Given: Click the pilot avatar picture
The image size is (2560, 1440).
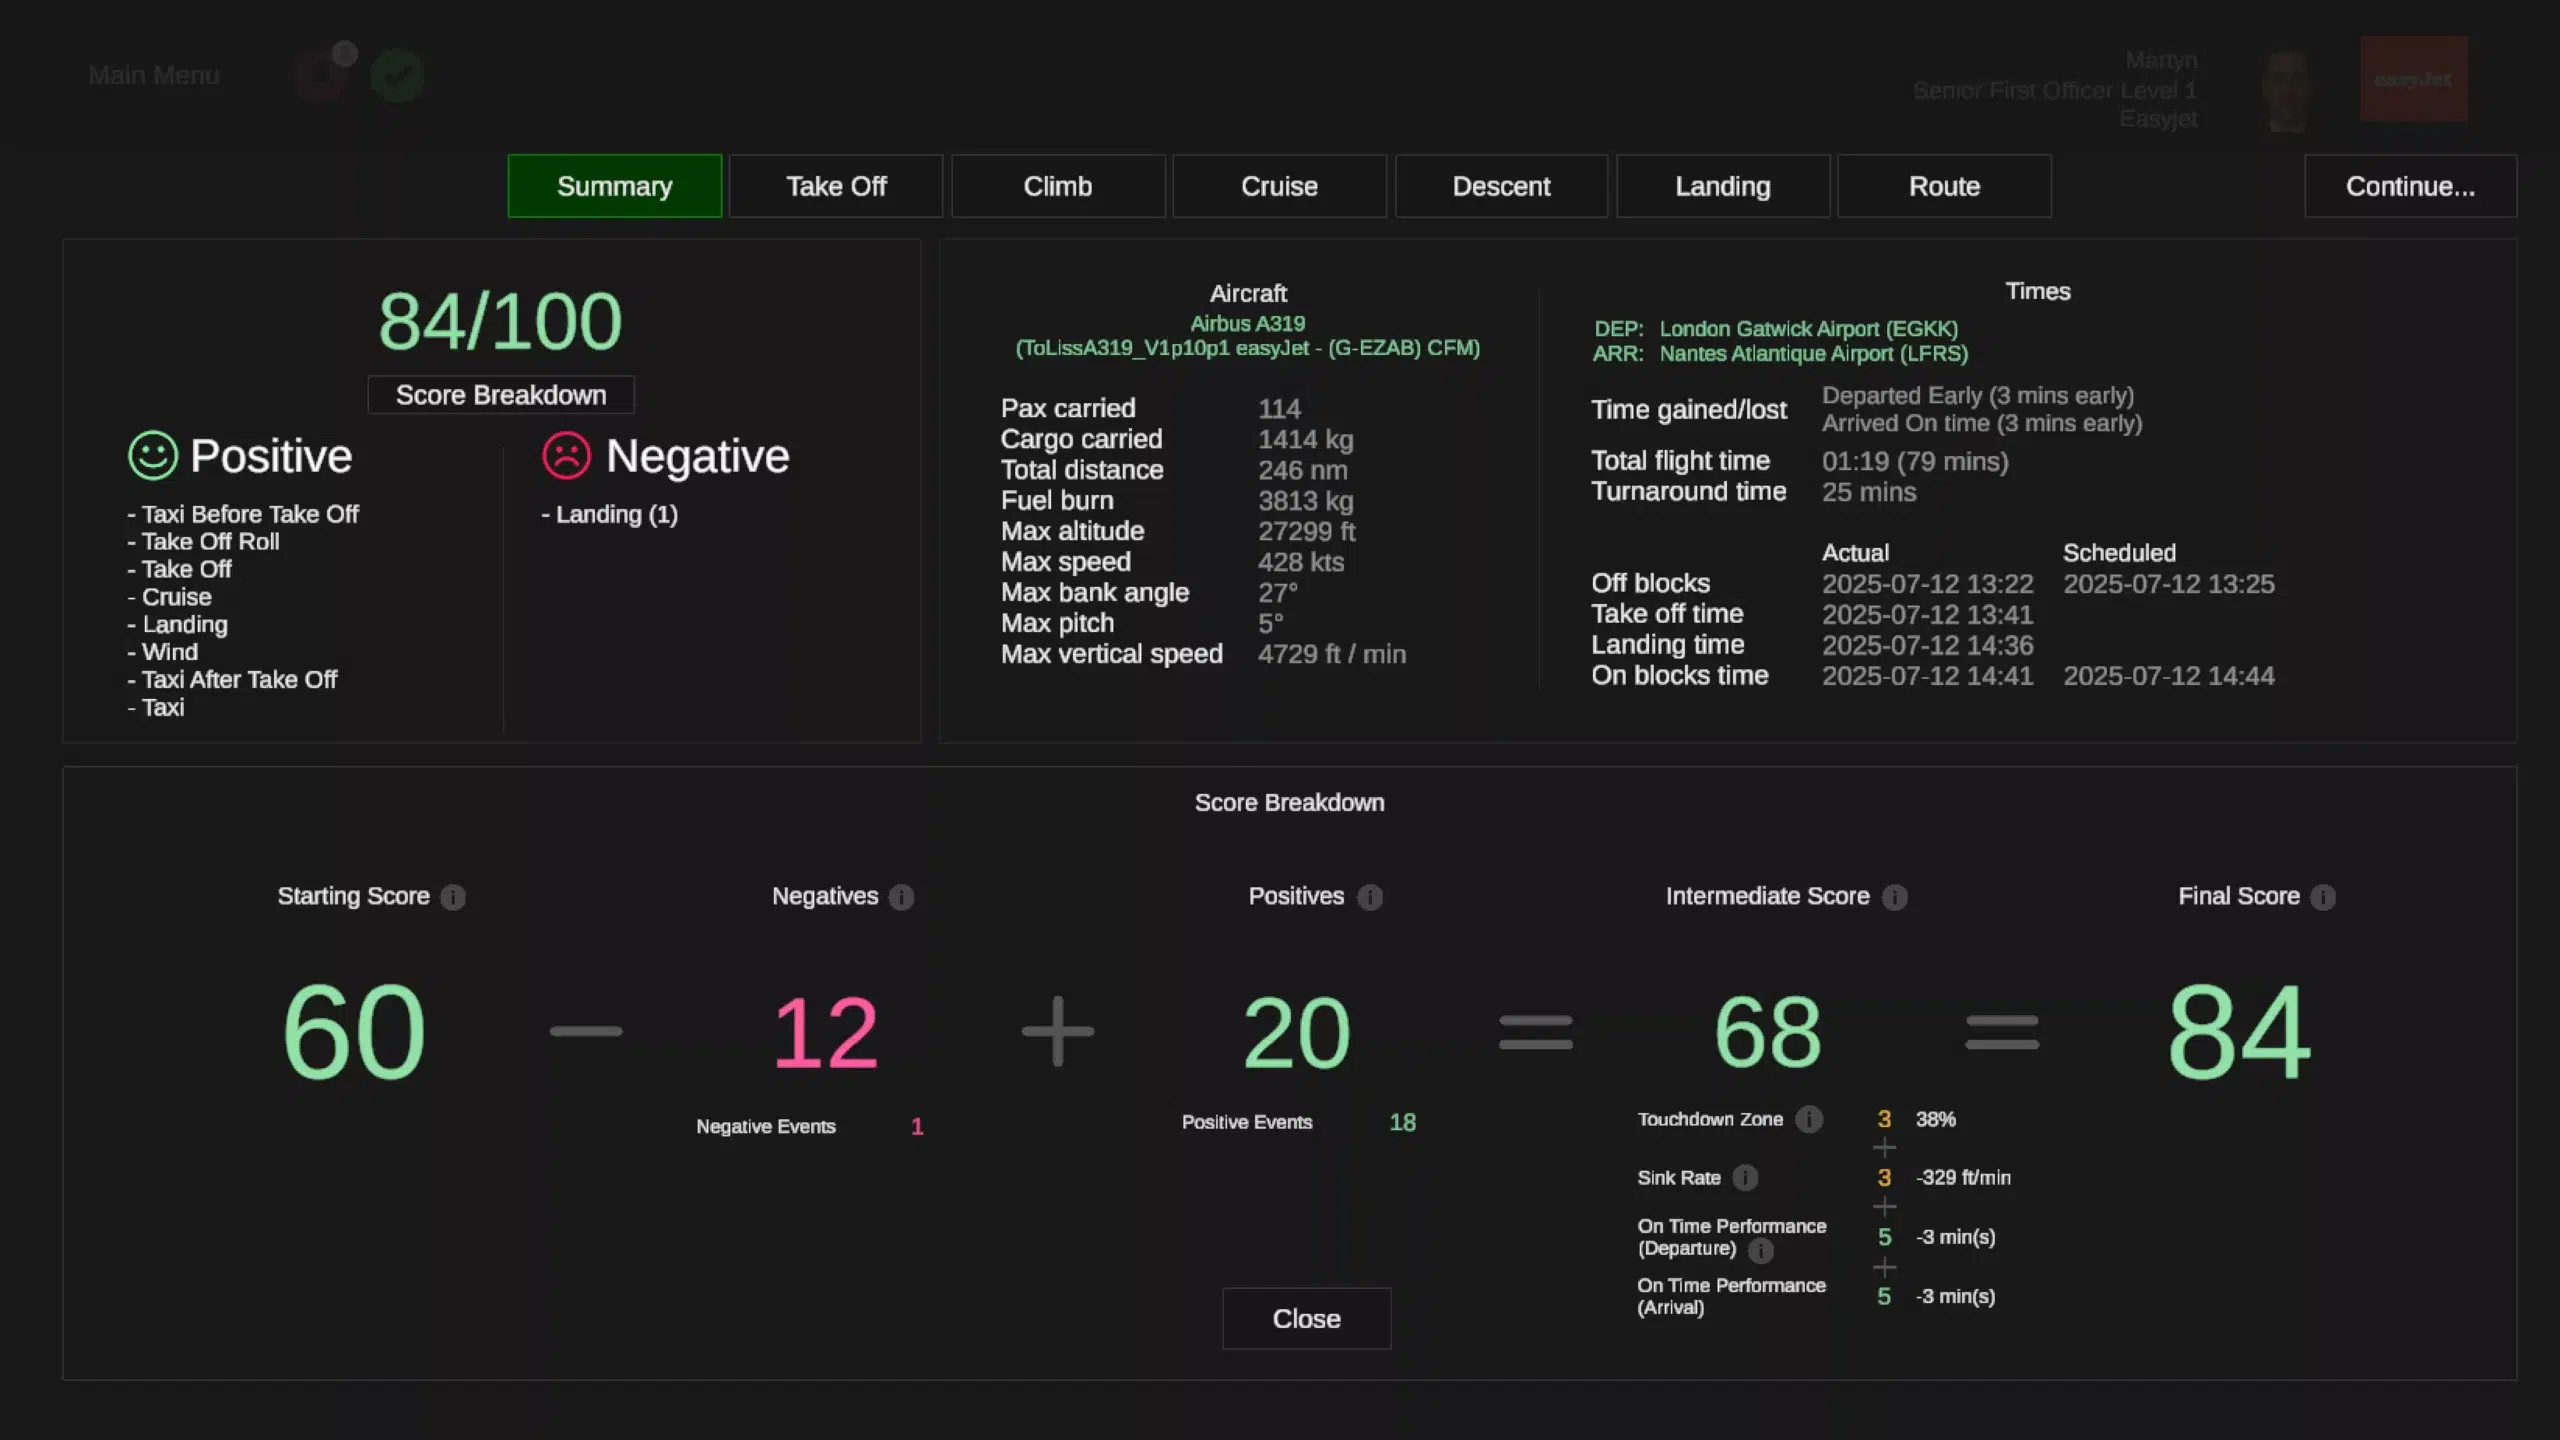Looking at the screenshot, I should pos(2287,90).
